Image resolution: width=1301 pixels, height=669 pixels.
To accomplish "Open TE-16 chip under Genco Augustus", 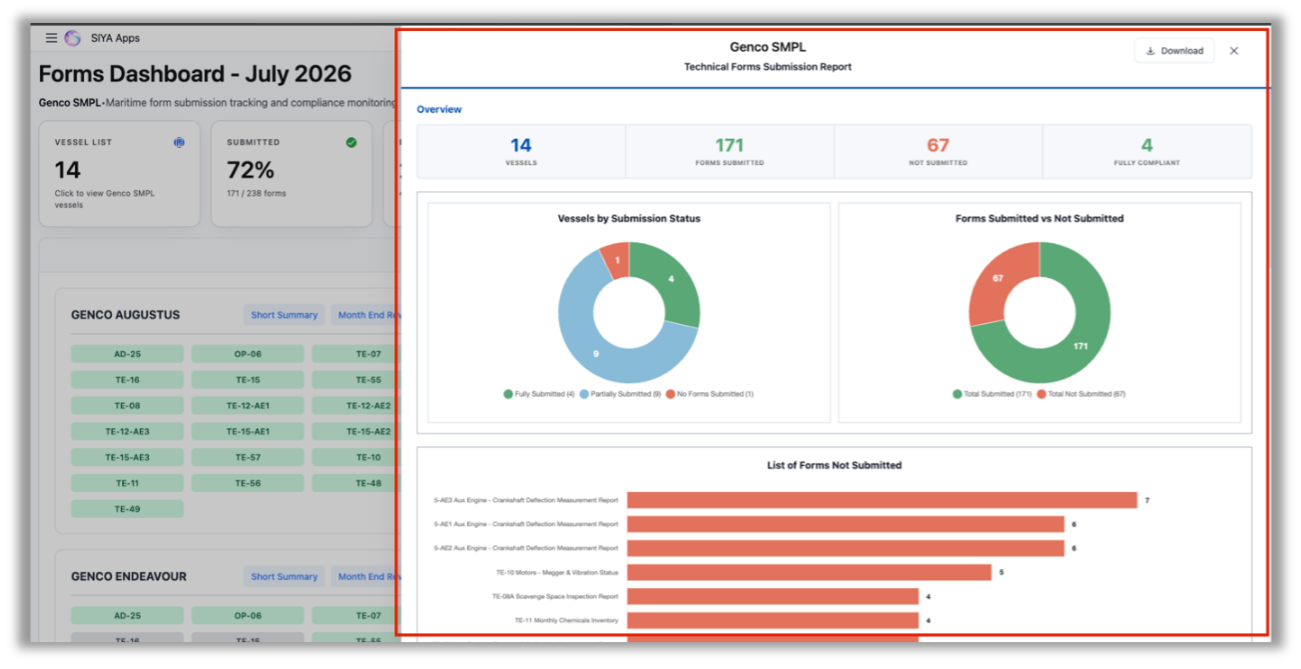I will tap(127, 380).
